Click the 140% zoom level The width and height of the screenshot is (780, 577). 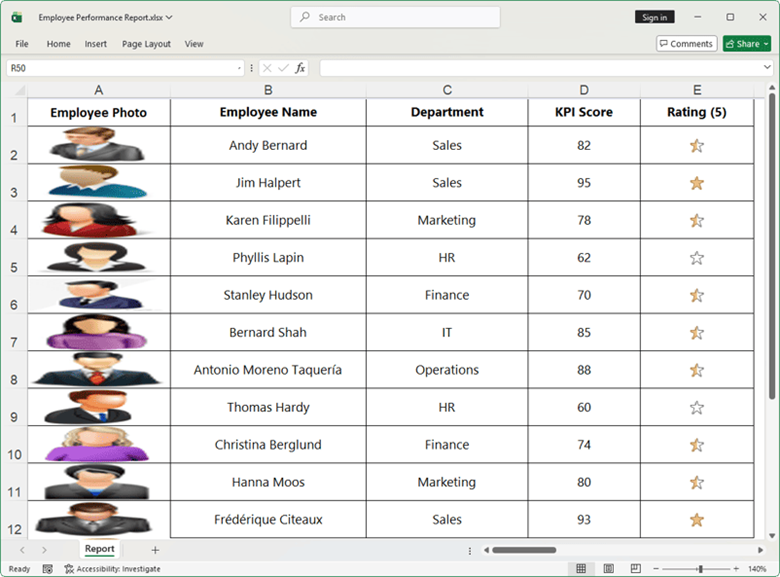click(x=757, y=569)
